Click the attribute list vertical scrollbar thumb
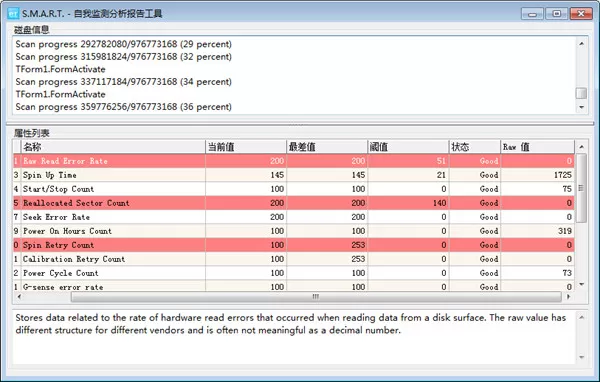Image resolution: width=600 pixels, height=382 pixels. (x=581, y=188)
